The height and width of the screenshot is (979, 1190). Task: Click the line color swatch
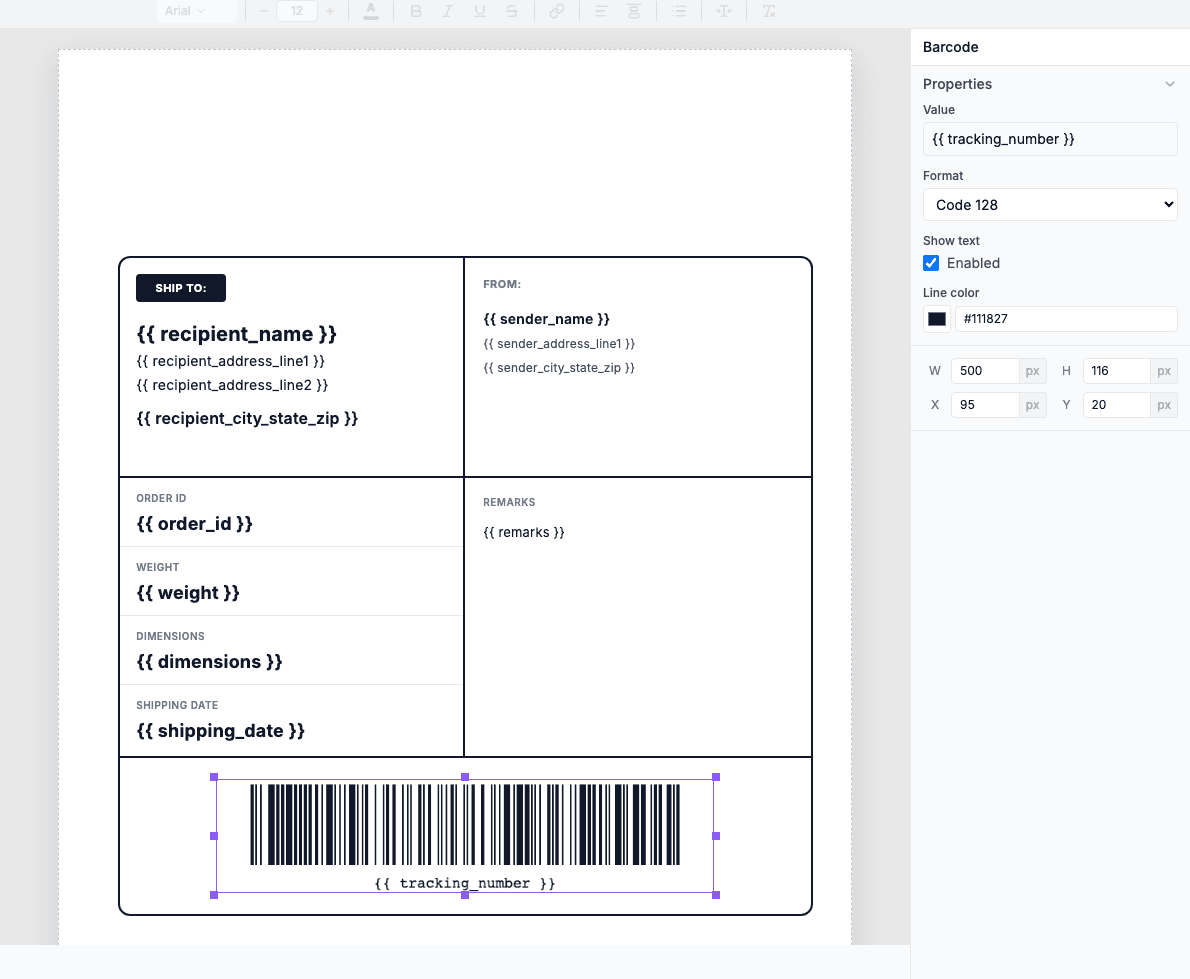pyautogui.click(x=936, y=318)
